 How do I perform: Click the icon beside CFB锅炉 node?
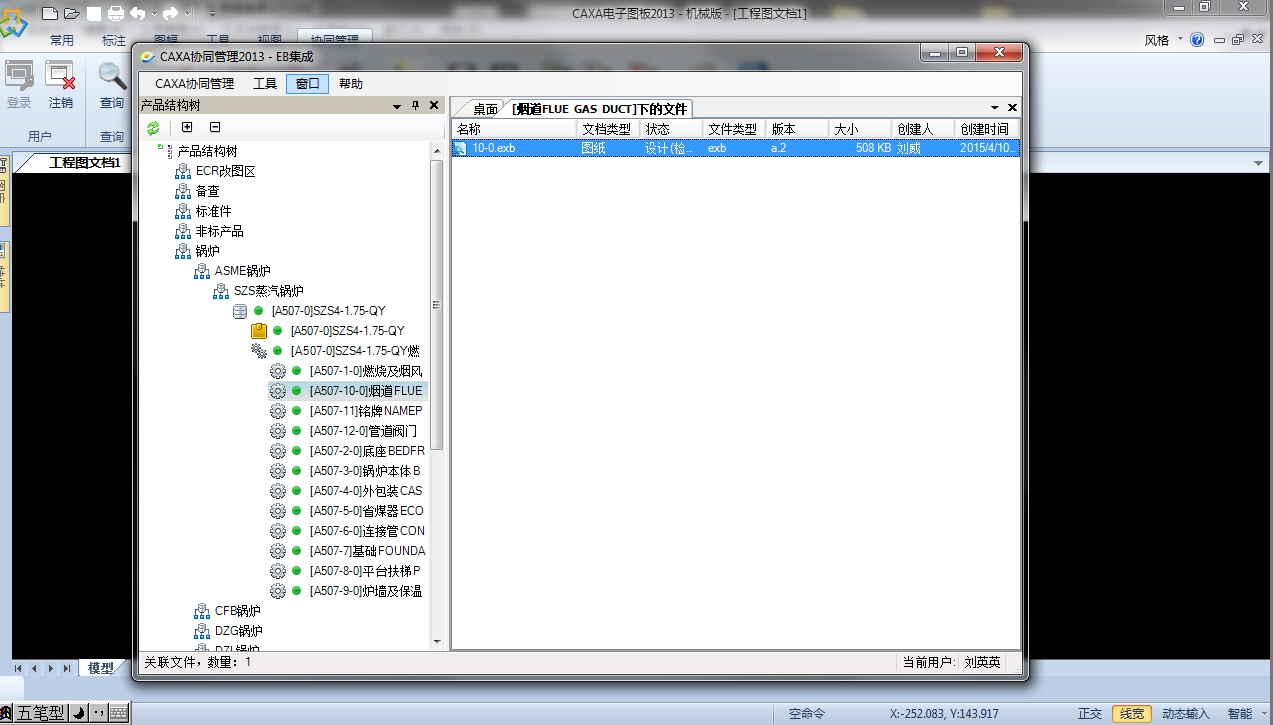click(201, 611)
